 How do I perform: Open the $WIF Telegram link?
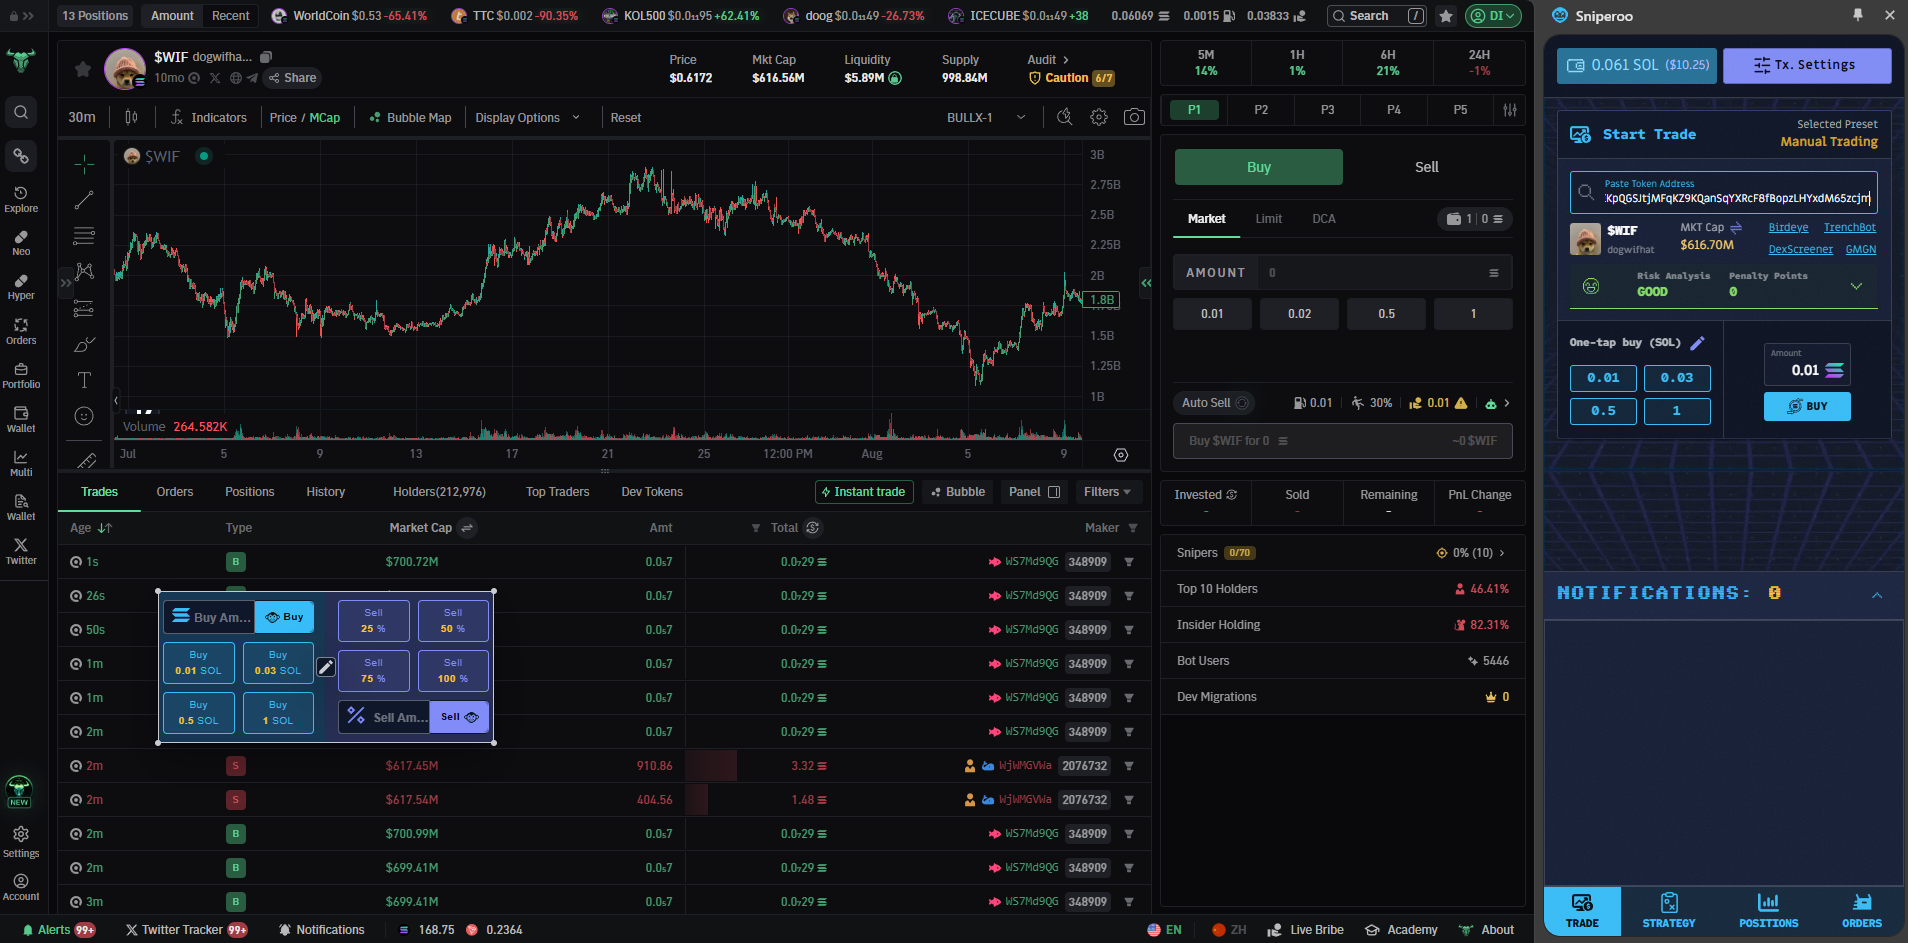pyautogui.click(x=252, y=78)
